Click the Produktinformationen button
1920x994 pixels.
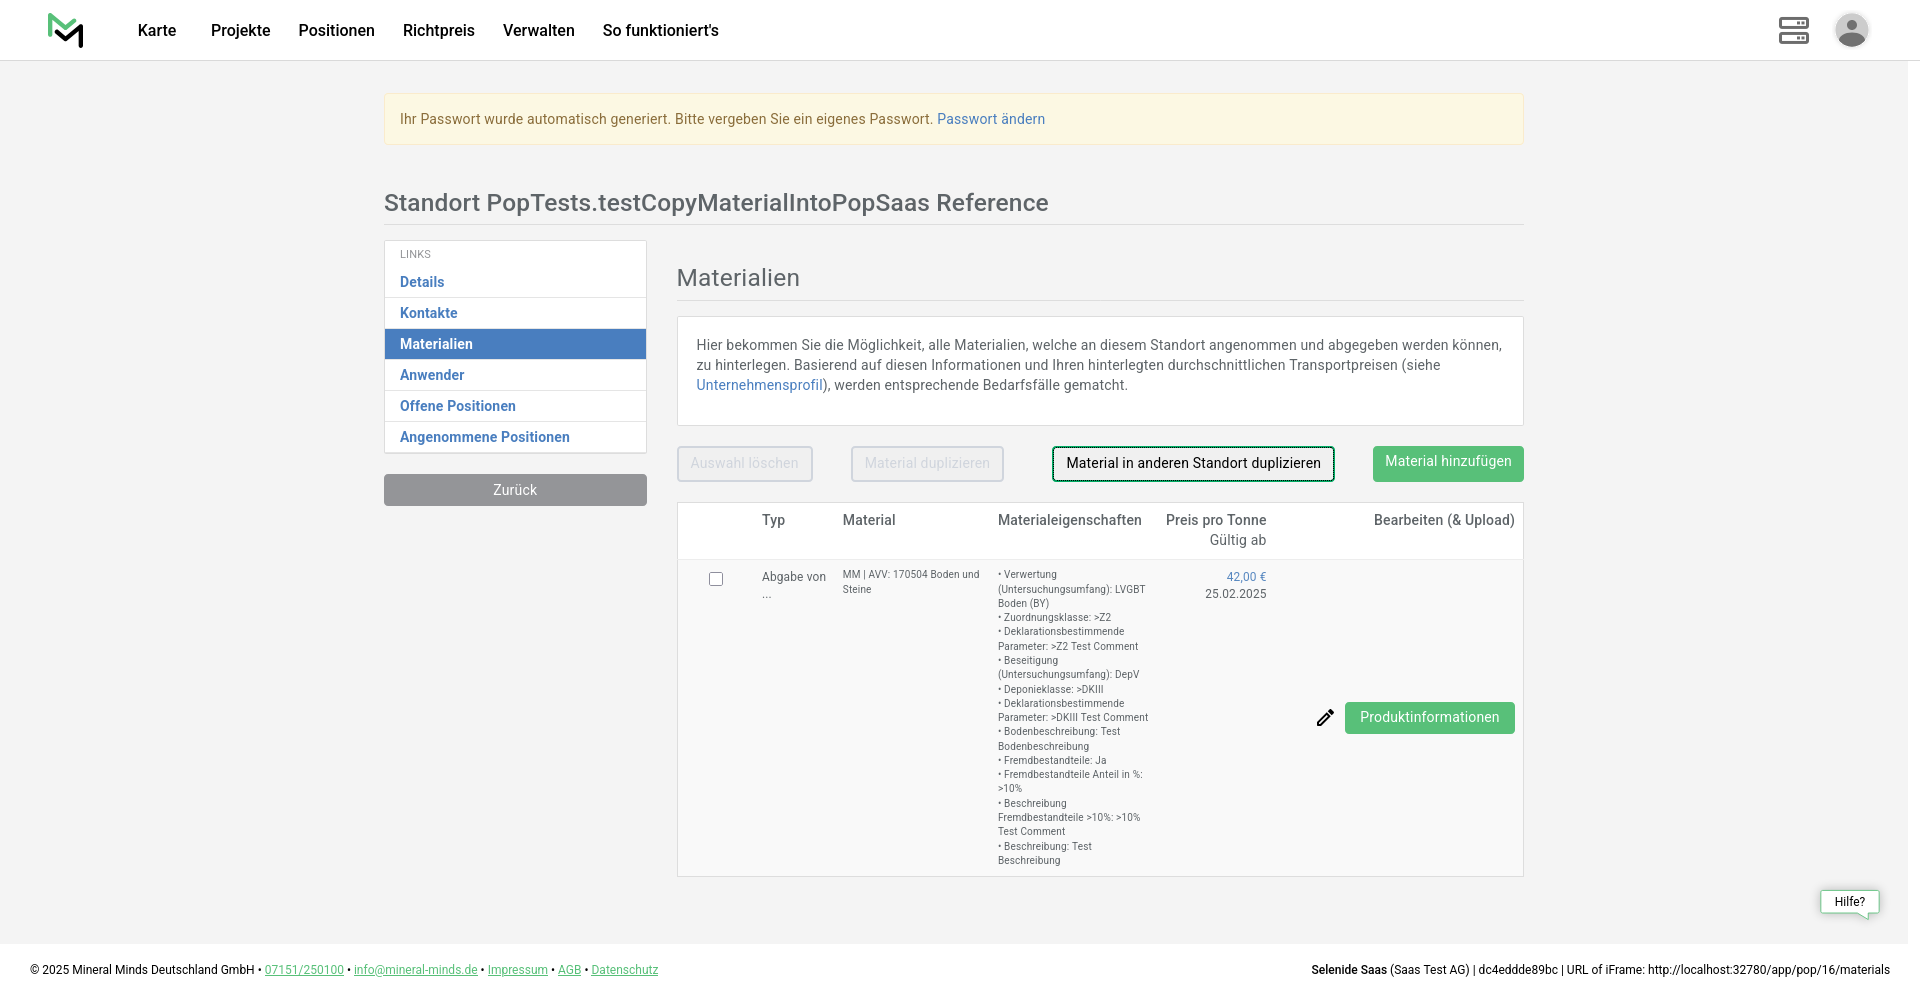[1429, 718]
